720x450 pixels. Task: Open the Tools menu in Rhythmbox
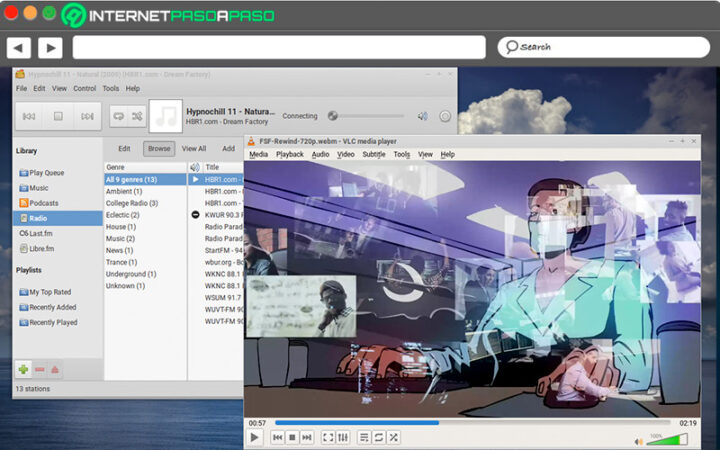(110, 88)
